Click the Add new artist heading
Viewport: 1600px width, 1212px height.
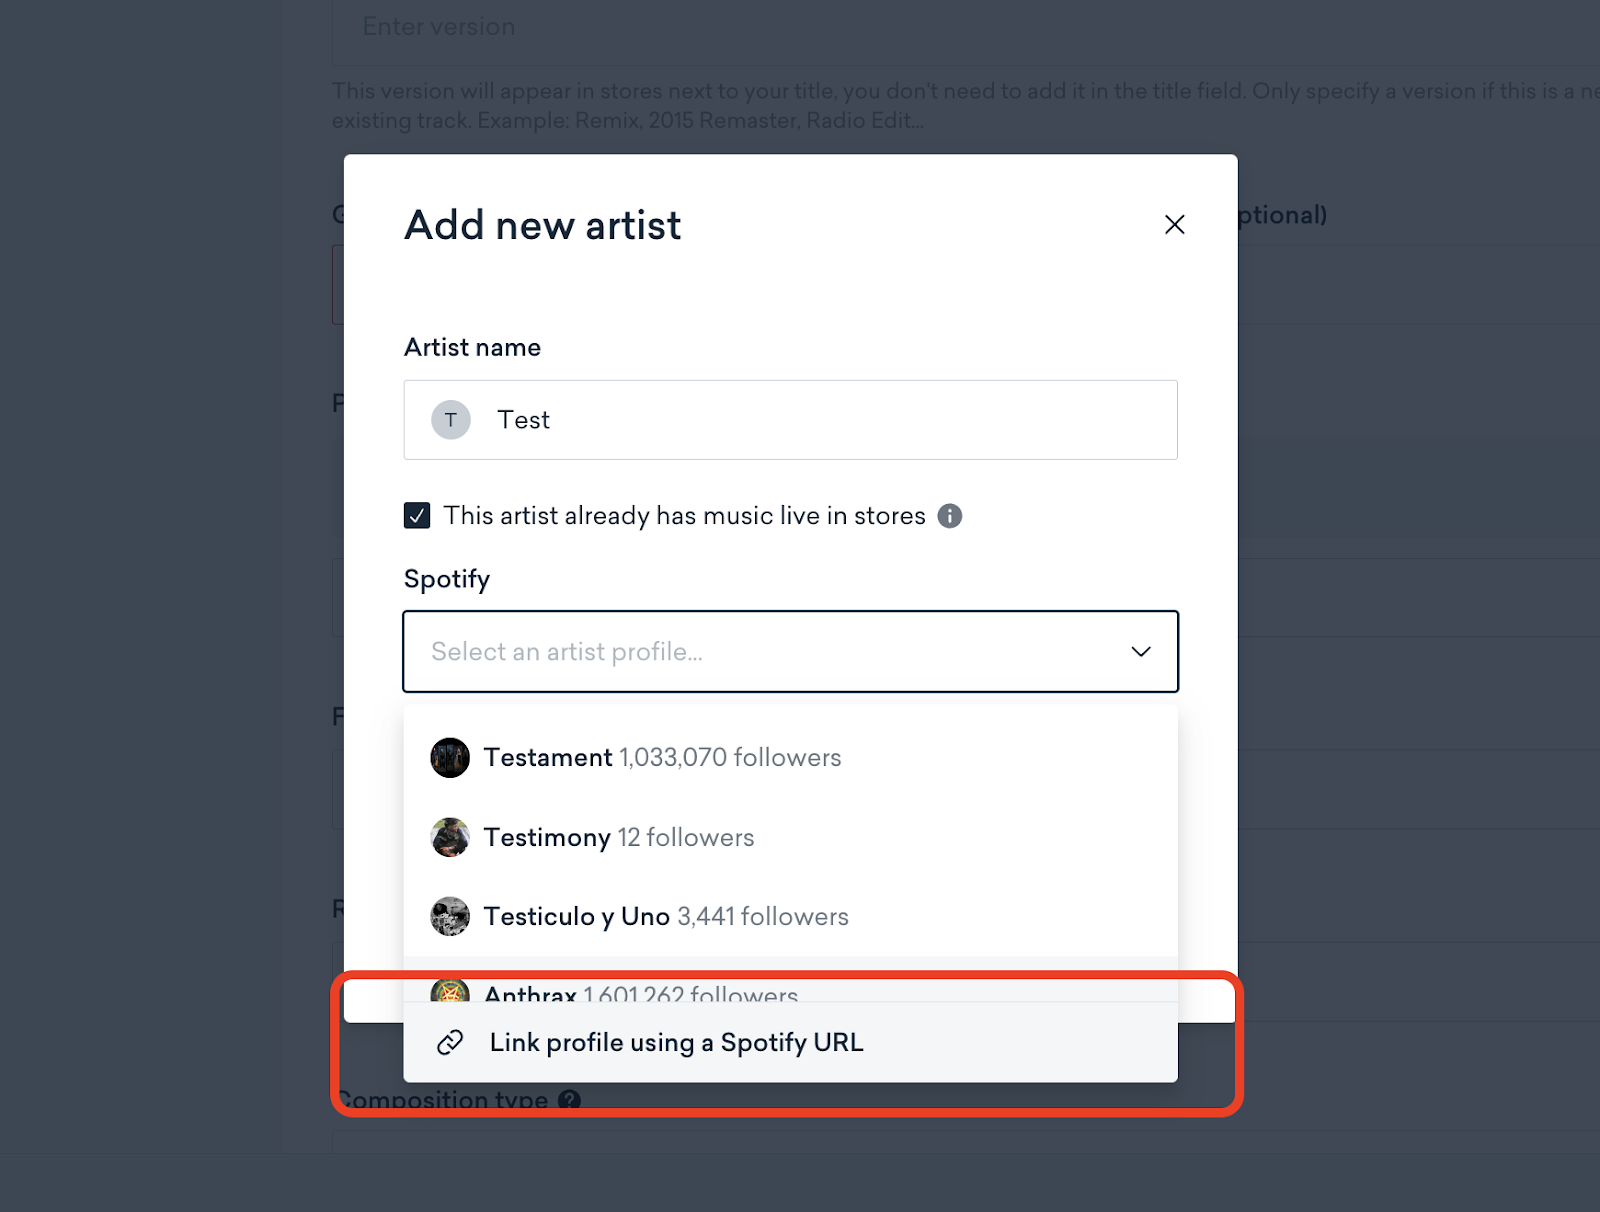pyautogui.click(x=543, y=225)
